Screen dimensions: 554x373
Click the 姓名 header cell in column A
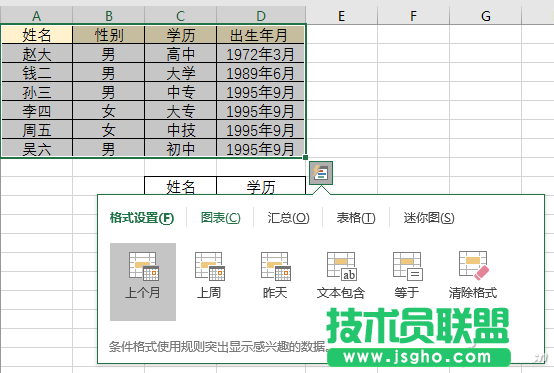(x=37, y=35)
